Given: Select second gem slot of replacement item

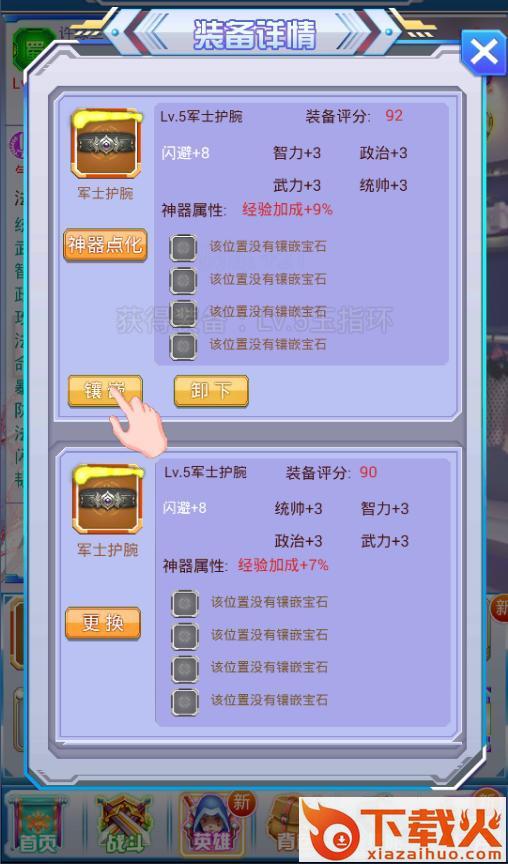Looking at the screenshot, I should (185, 636).
